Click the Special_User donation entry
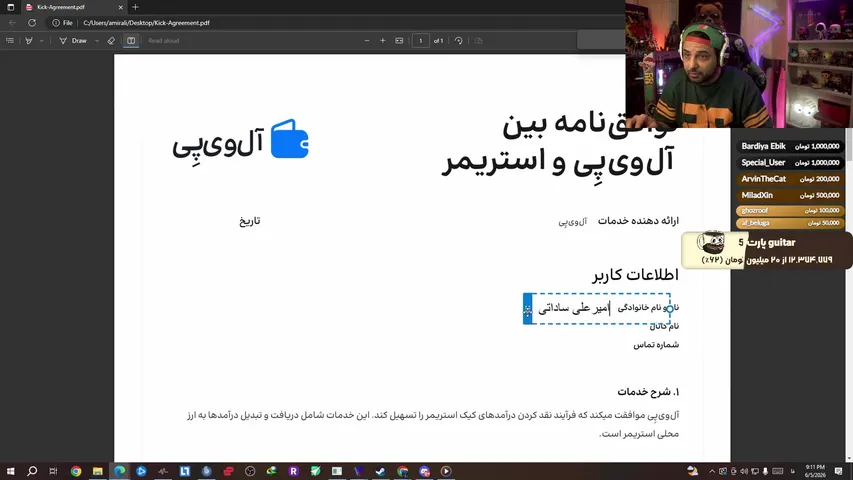Image resolution: width=853 pixels, height=480 pixels. (x=790, y=163)
